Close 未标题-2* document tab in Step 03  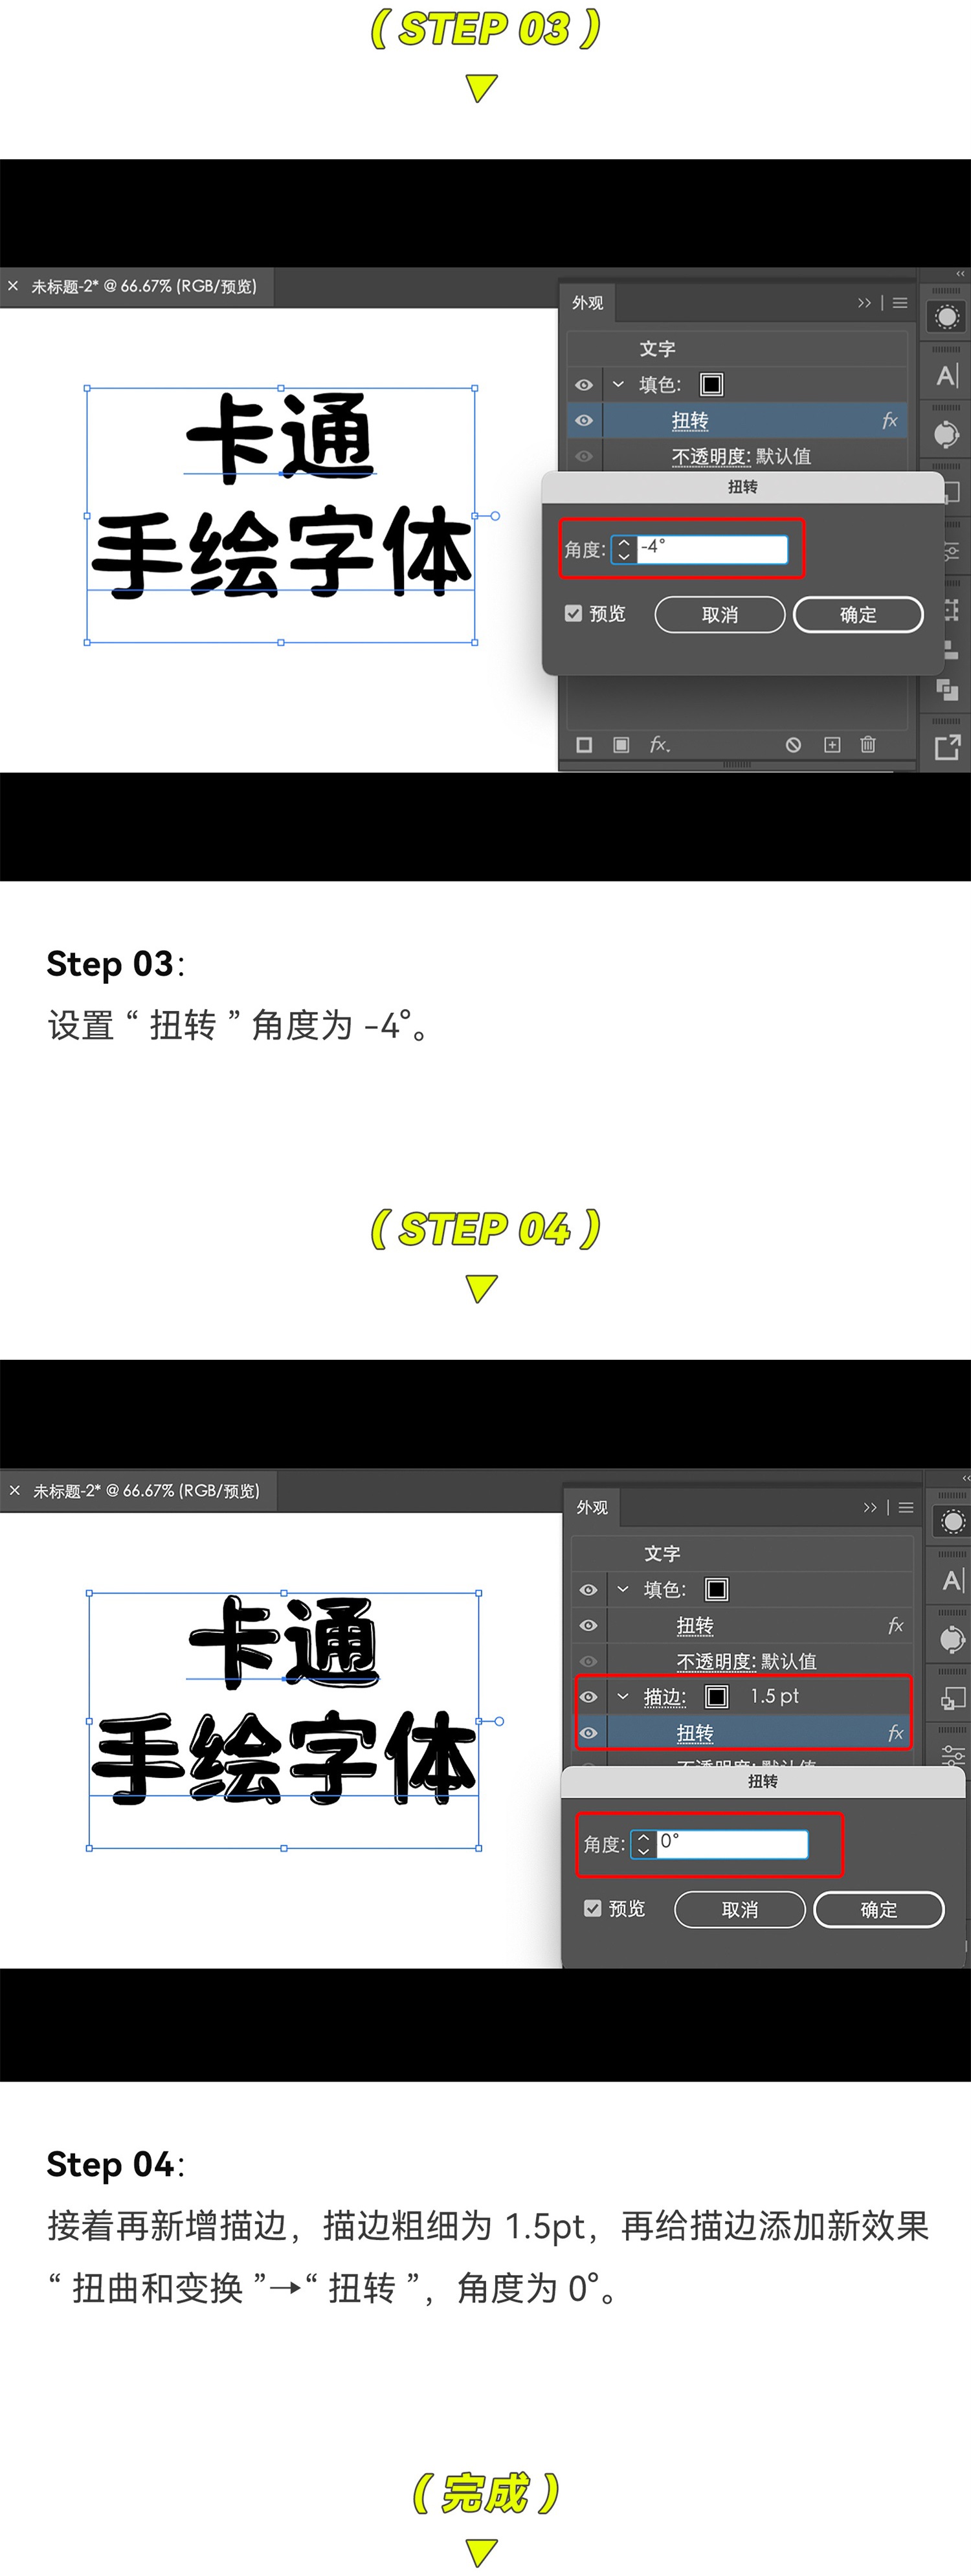(x=13, y=286)
